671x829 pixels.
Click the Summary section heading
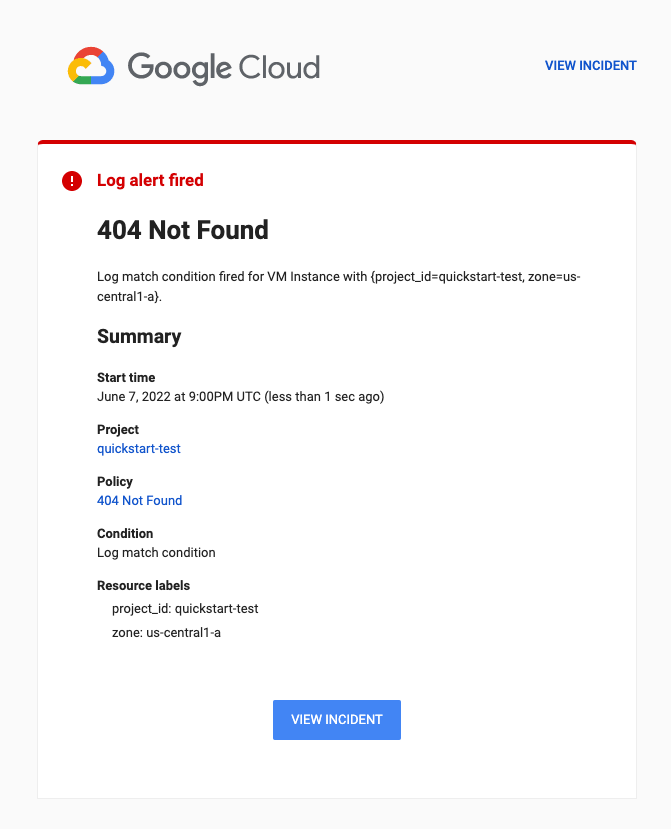pyautogui.click(x=139, y=337)
